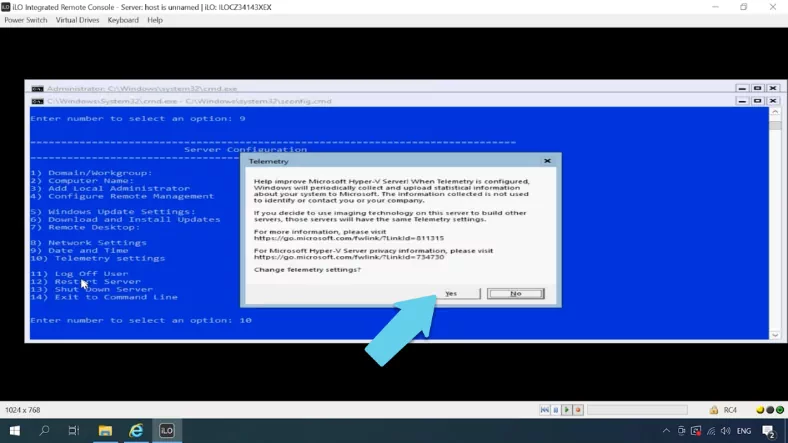The height and width of the screenshot is (443, 788).
Task: Click the skip-to-start playback button
Action: [x=544, y=410]
